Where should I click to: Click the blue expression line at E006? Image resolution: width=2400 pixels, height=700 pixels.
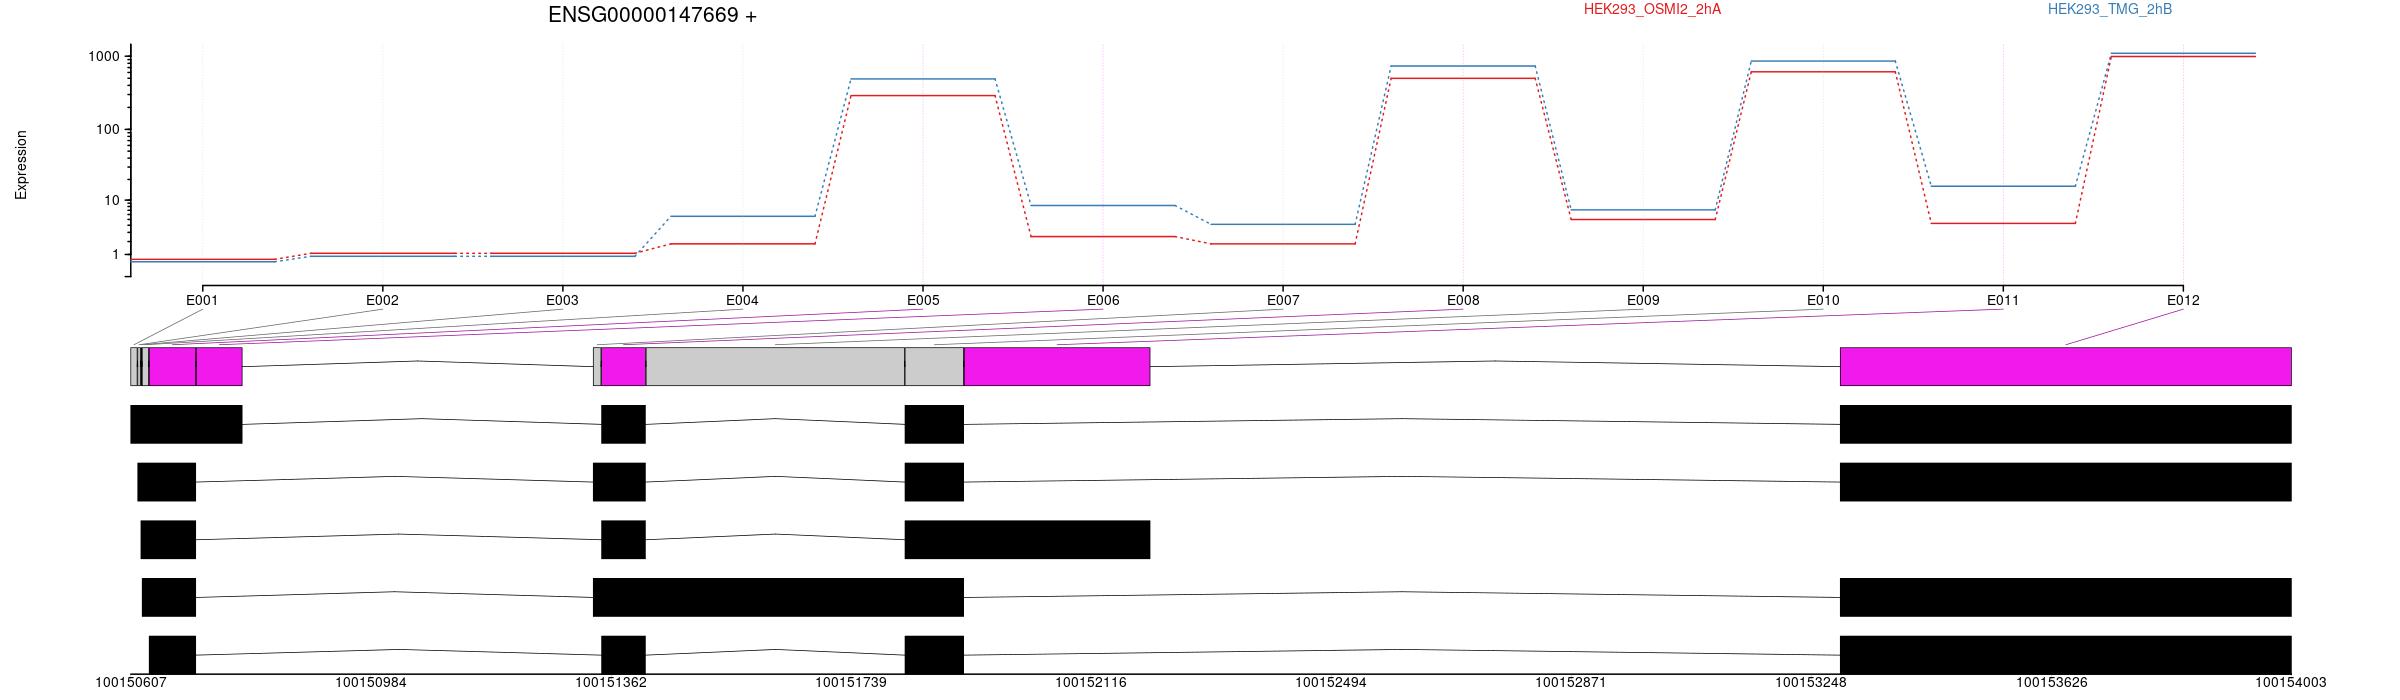1103,205
